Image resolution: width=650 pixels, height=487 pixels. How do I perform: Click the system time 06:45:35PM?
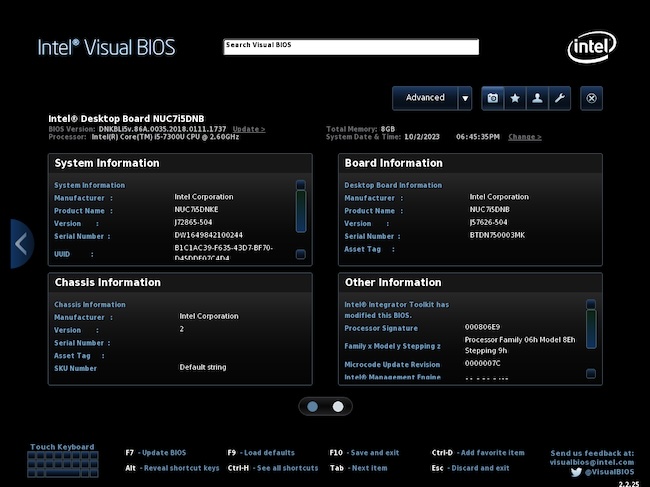478,137
